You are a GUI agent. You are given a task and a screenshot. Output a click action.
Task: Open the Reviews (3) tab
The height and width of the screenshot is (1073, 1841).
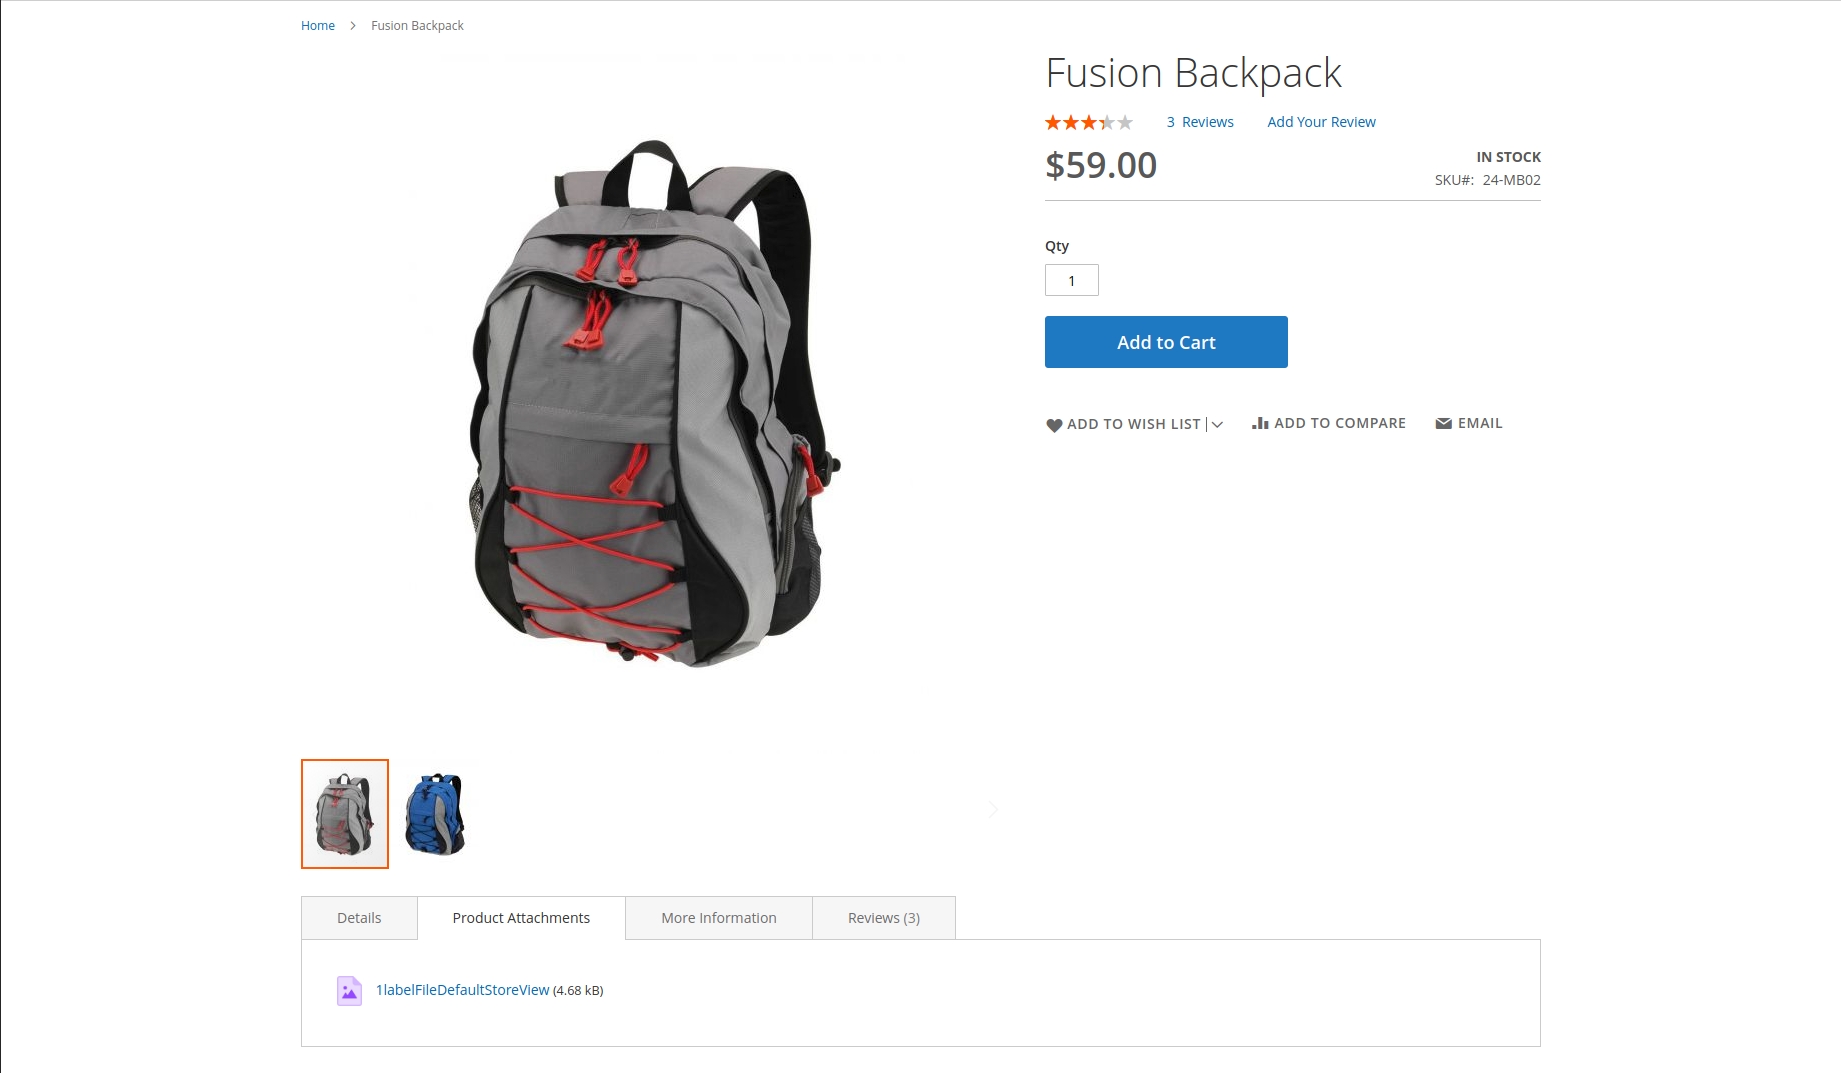click(884, 918)
